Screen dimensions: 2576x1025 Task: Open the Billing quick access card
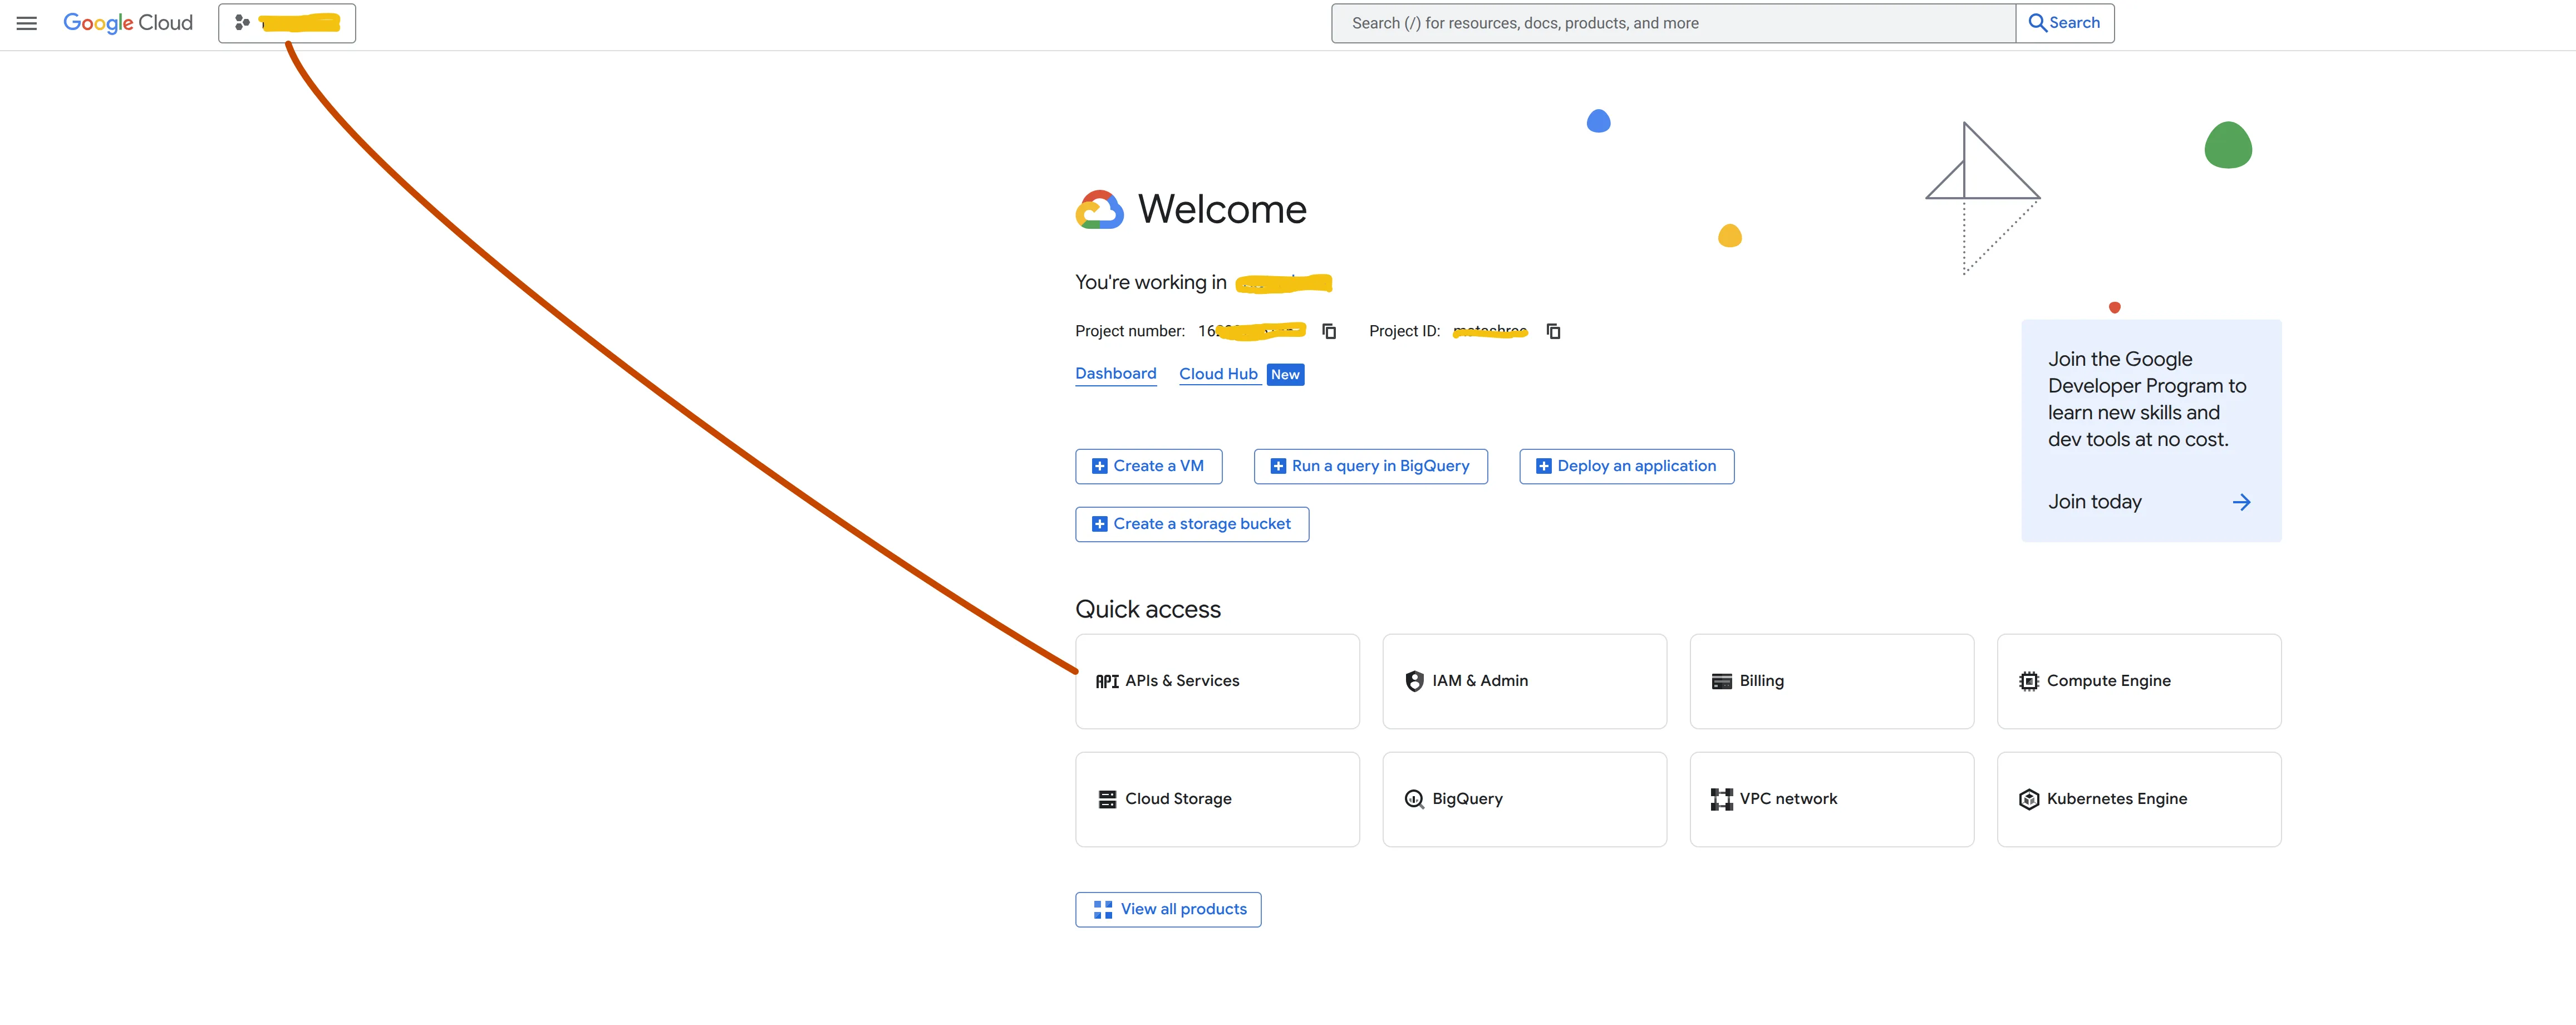[1831, 681]
